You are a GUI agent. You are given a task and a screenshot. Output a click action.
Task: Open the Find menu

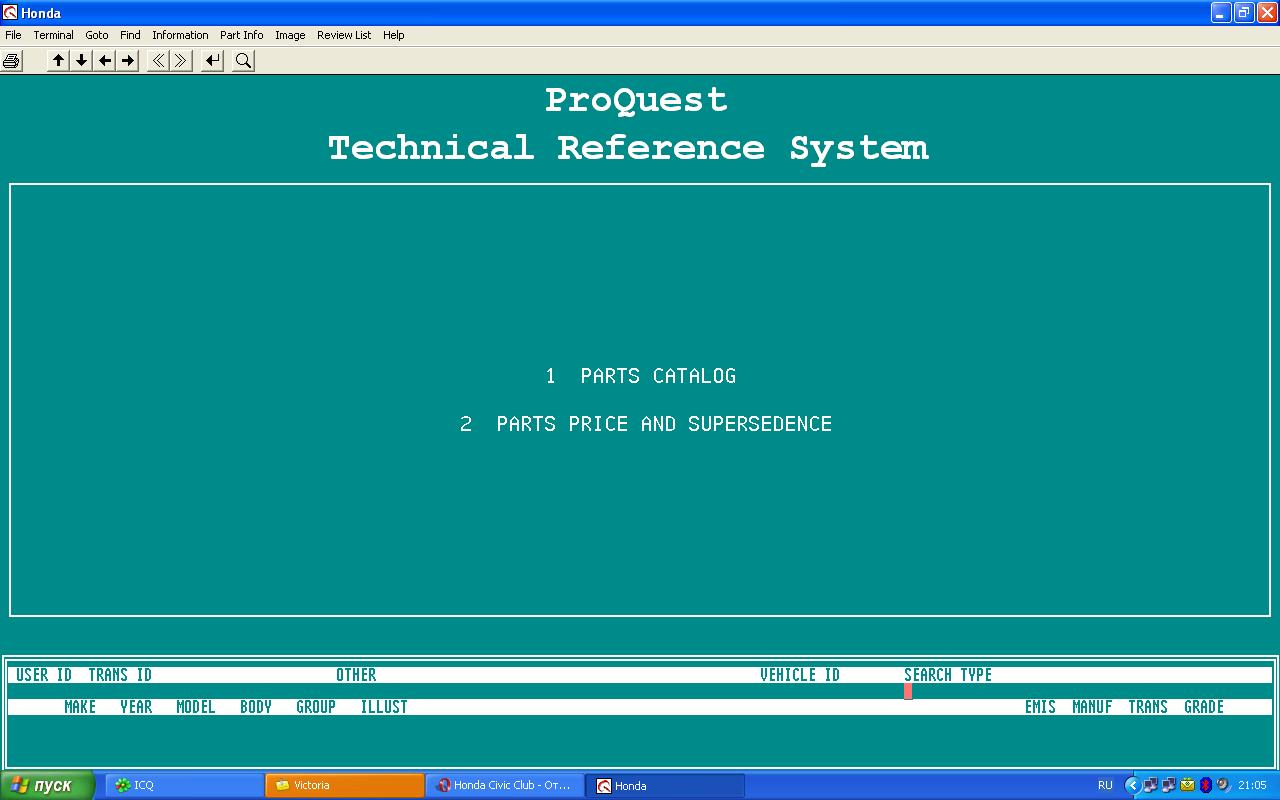(130, 35)
